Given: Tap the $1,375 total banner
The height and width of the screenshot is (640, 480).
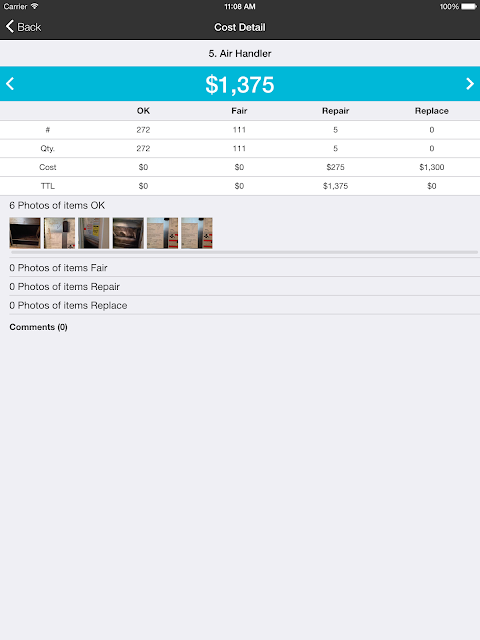Looking at the screenshot, I should tap(240, 84).
